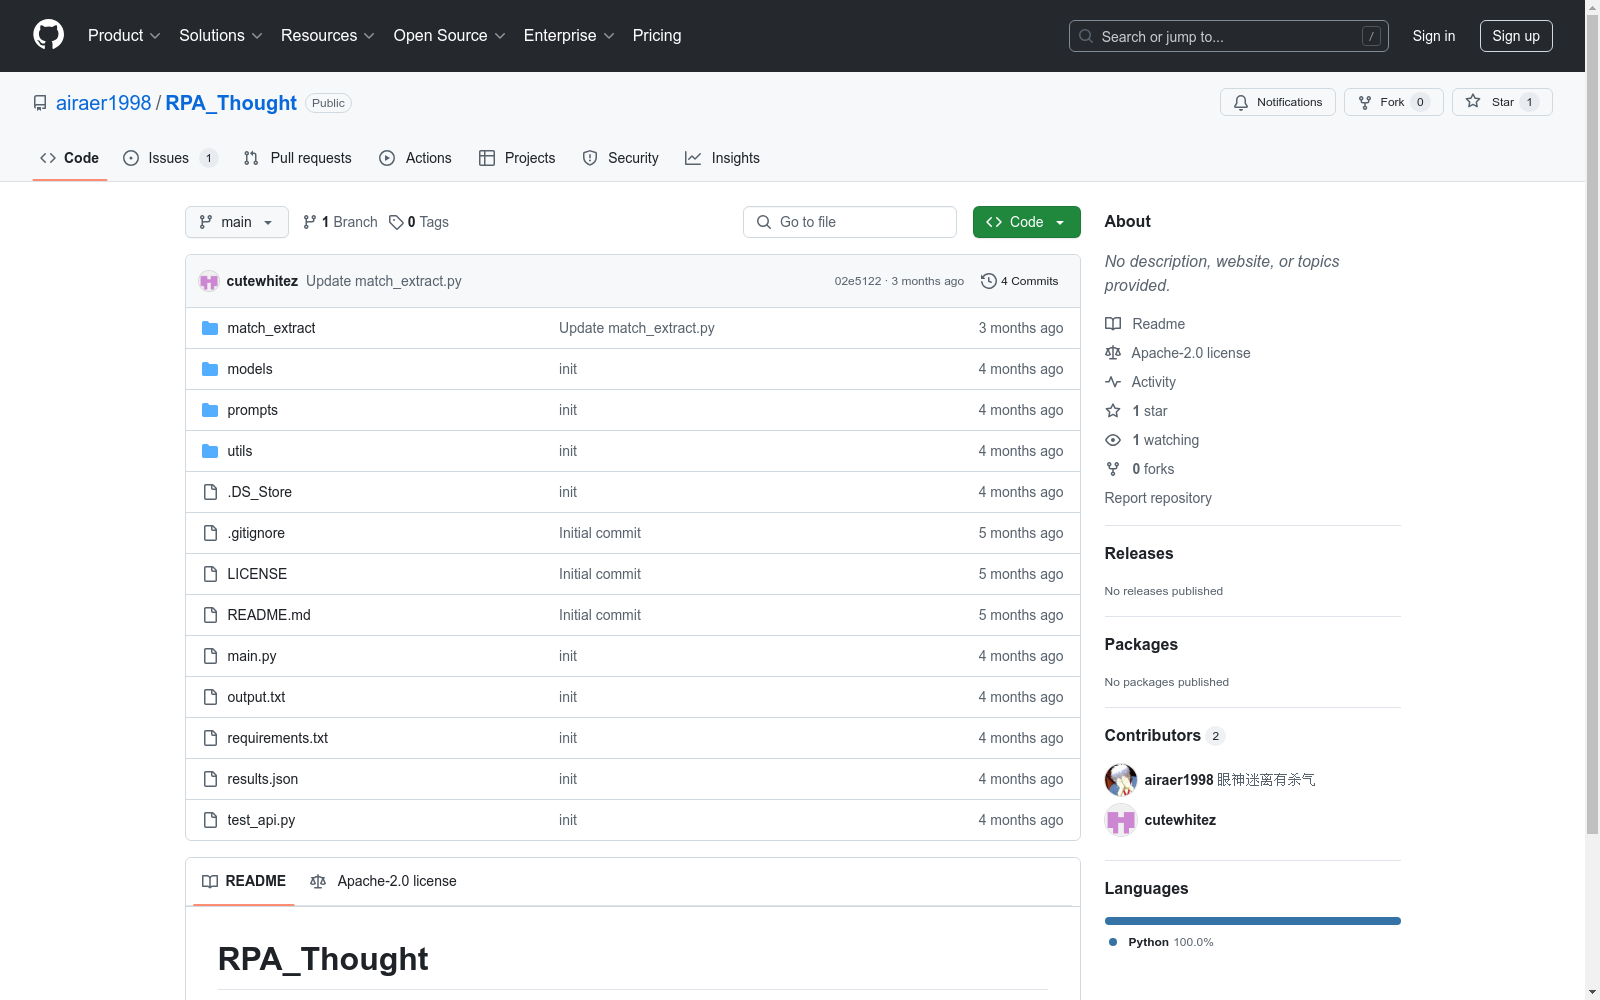Select the README tab
Viewport: 1600px width, 1000px height.
pyautogui.click(x=244, y=881)
